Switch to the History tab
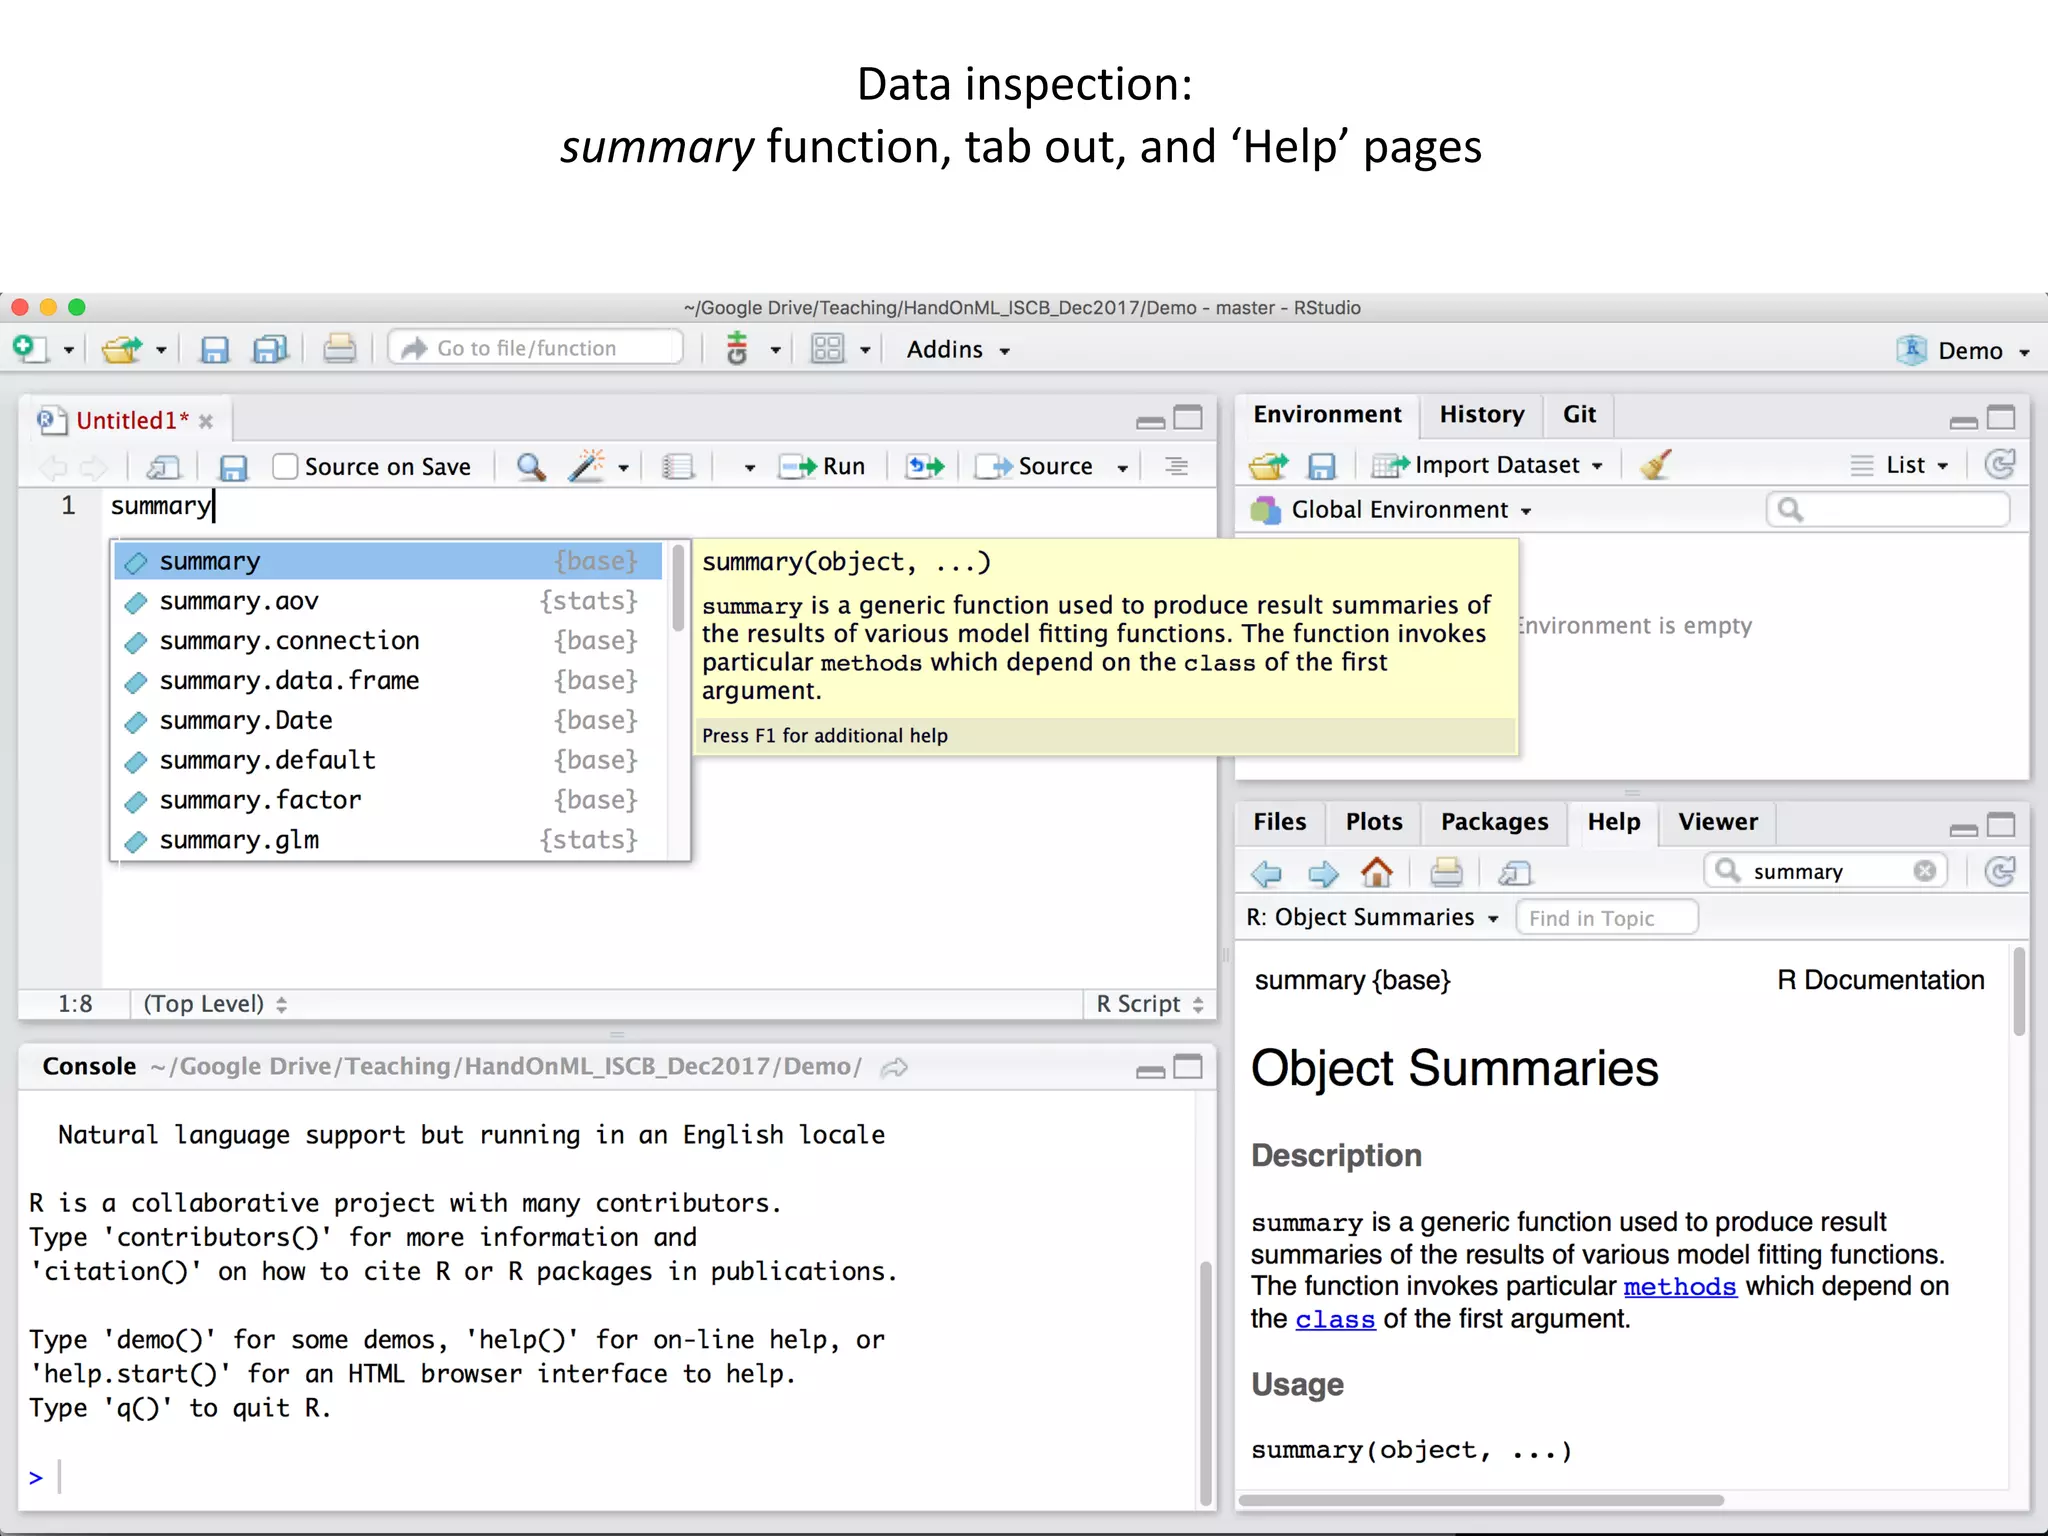This screenshot has height=1536, width=2048. click(x=1482, y=414)
